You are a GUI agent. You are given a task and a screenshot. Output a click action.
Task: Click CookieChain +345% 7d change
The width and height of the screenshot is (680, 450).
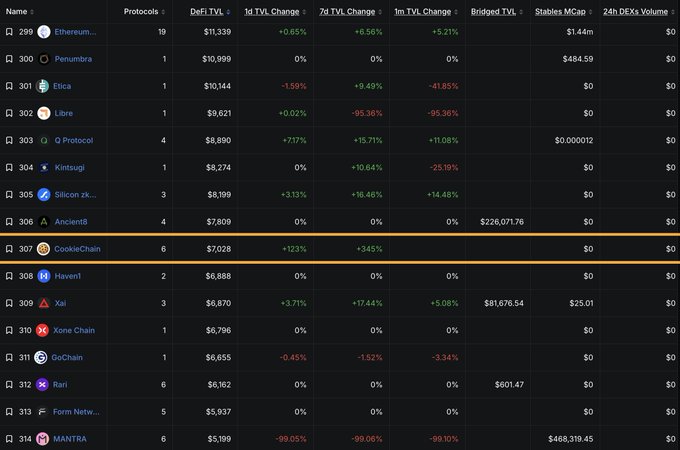click(369, 249)
